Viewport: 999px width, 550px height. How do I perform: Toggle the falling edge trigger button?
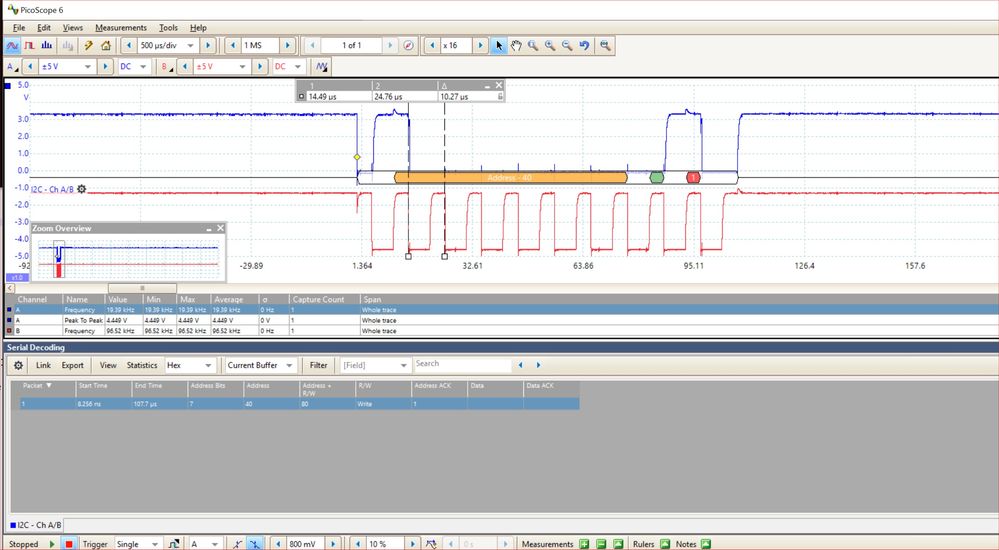[x=255, y=544]
